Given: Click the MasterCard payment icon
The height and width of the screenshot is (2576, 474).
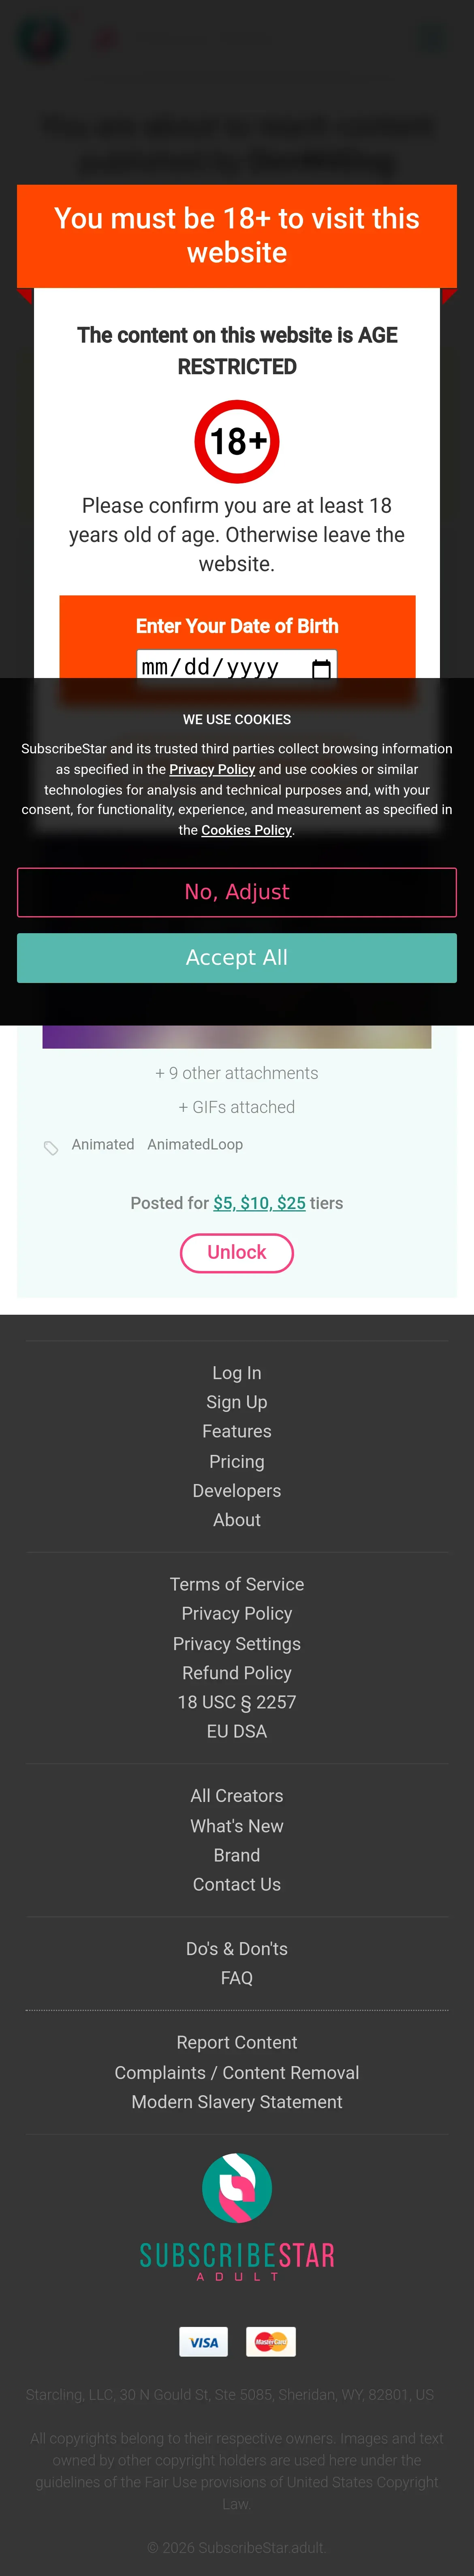Looking at the screenshot, I should tap(271, 2342).
